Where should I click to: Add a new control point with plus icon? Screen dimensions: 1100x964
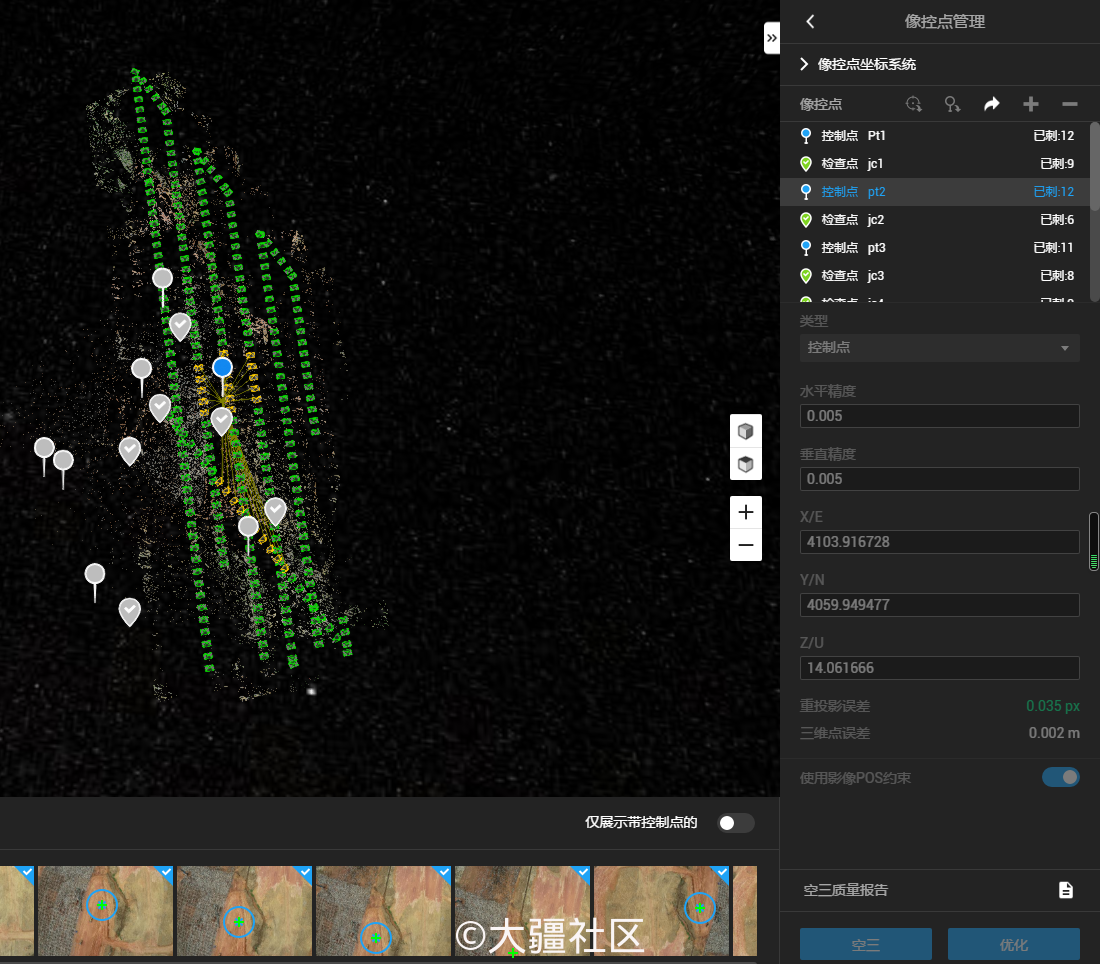tap(1031, 104)
